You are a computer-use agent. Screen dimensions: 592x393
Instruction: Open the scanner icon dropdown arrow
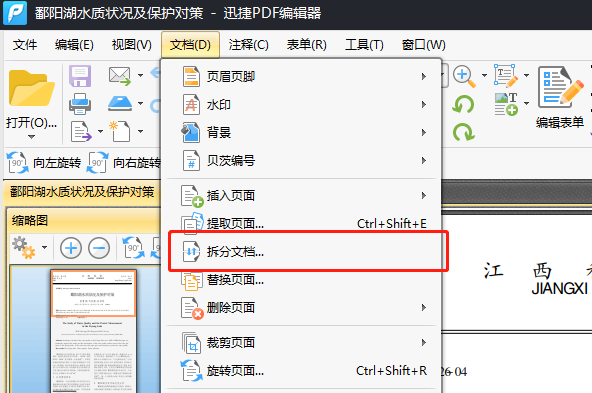pos(140,103)
